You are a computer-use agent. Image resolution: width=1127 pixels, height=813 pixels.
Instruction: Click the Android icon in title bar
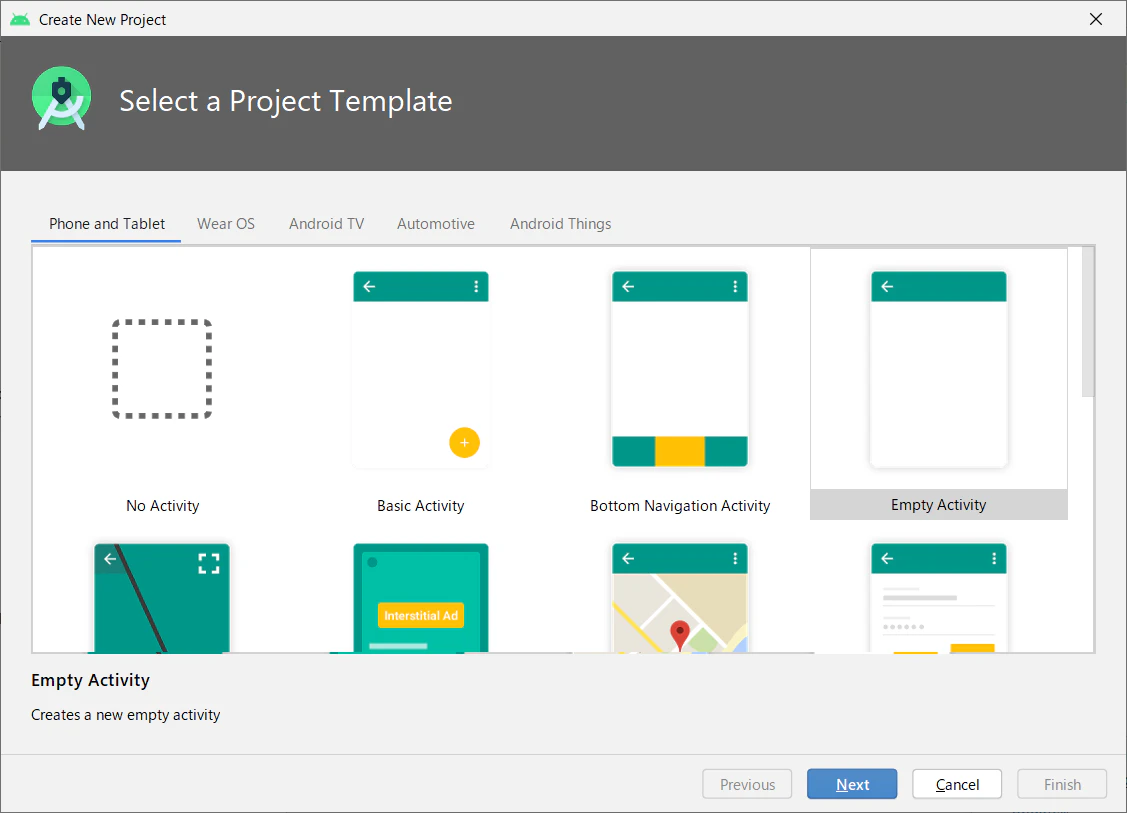click(20, 19)
